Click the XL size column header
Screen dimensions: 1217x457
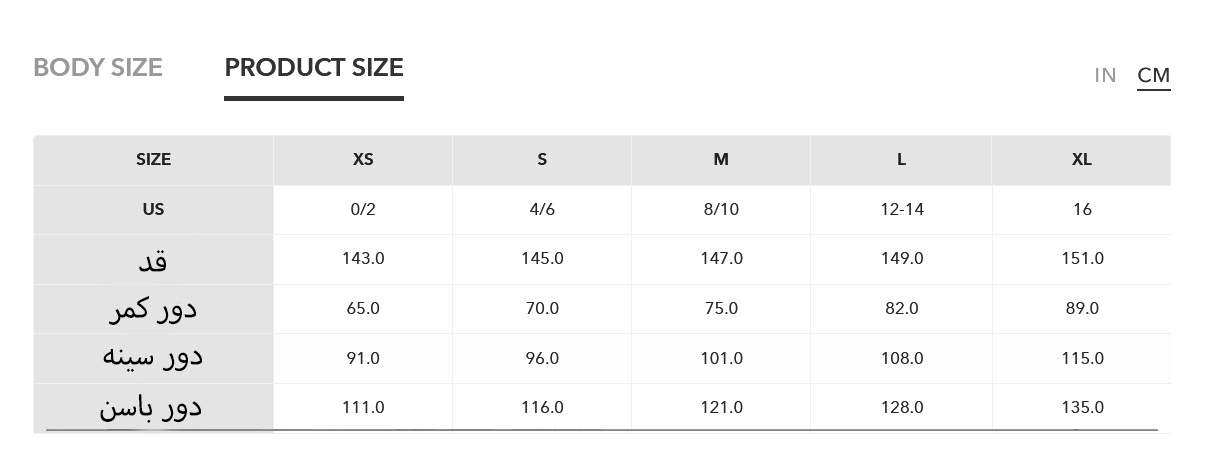point(1081,160)
